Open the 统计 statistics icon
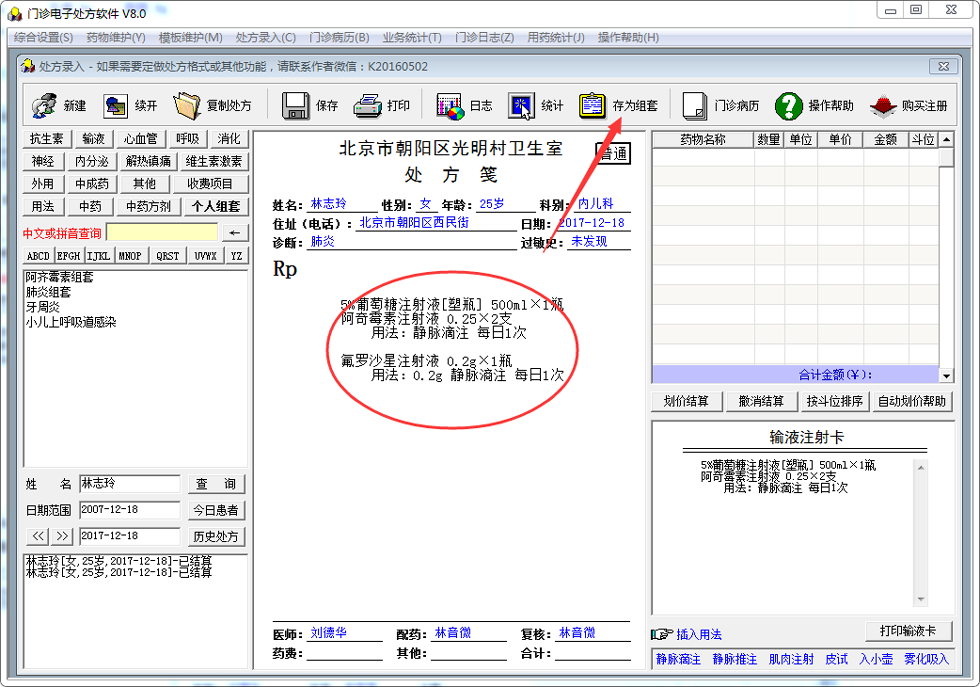Image resolution: width=980 pixels, height=687 pixels. [x=521, y=105]
